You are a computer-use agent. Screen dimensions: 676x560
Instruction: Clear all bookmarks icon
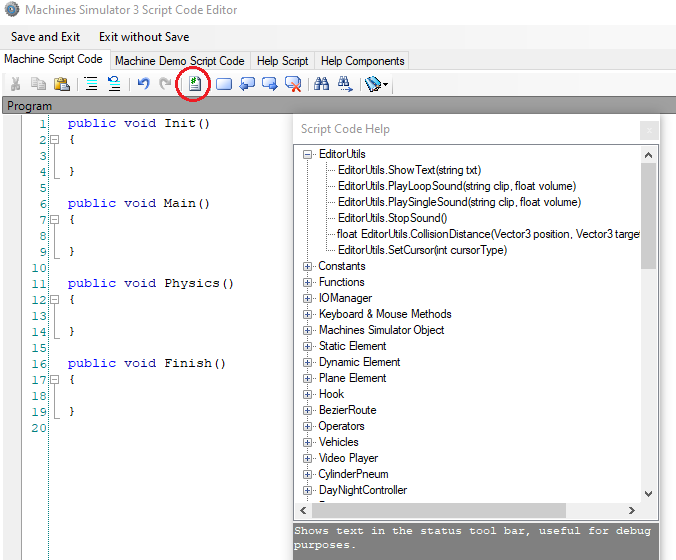click(x=293, y=84)
